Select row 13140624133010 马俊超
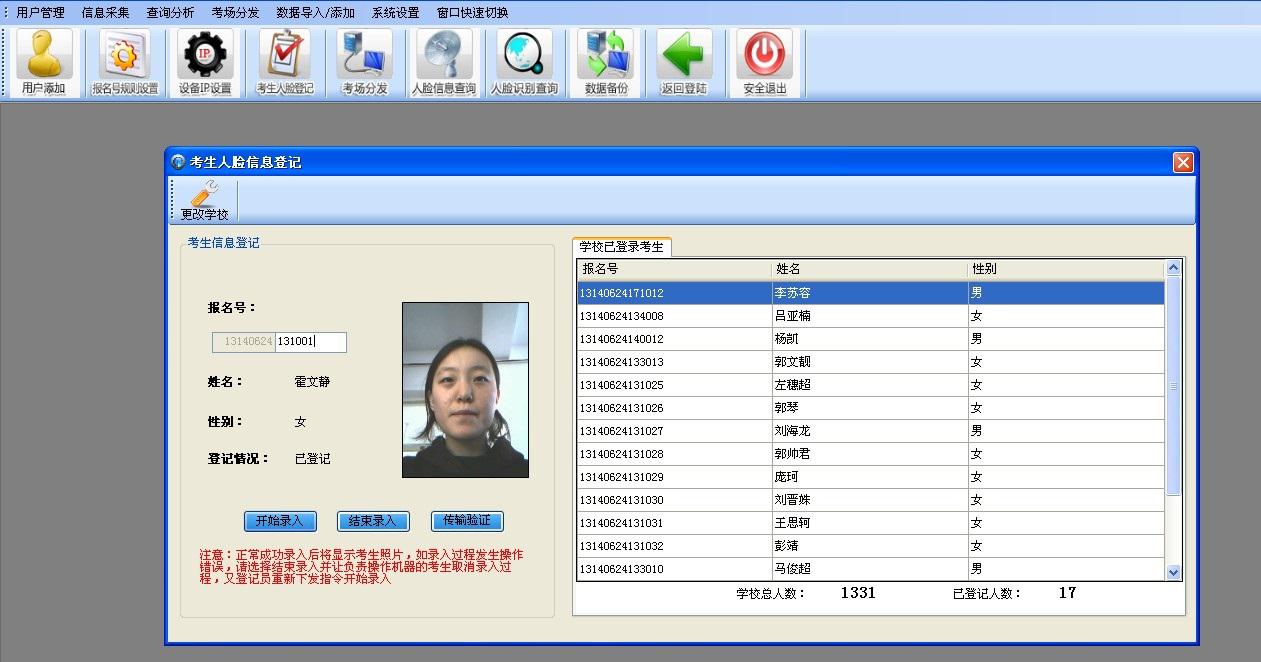1261x662 pixels. pos(871,569)
